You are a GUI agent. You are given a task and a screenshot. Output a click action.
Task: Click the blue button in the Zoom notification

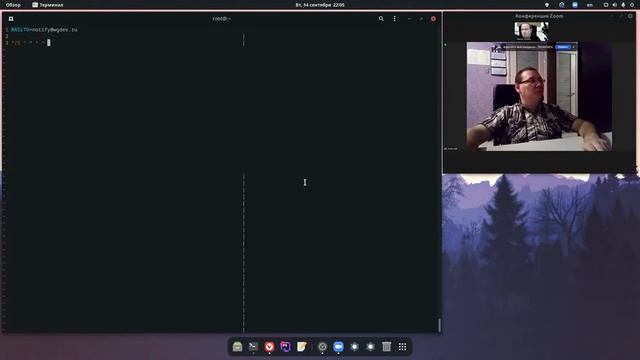point(563,47)
